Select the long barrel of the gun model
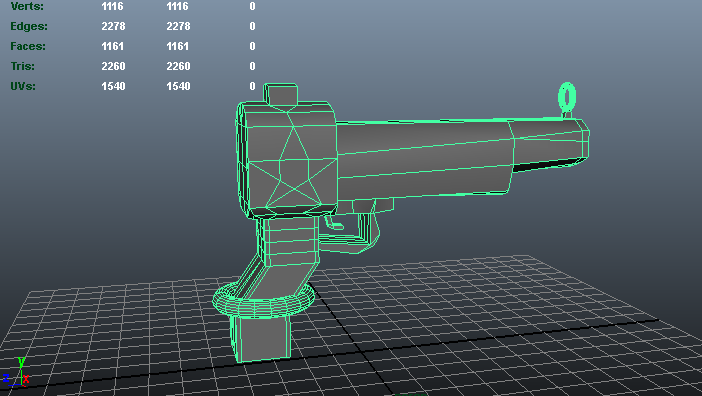Image resolution: width=702 pixels, height=396 pixels. (x=423, y=159)
